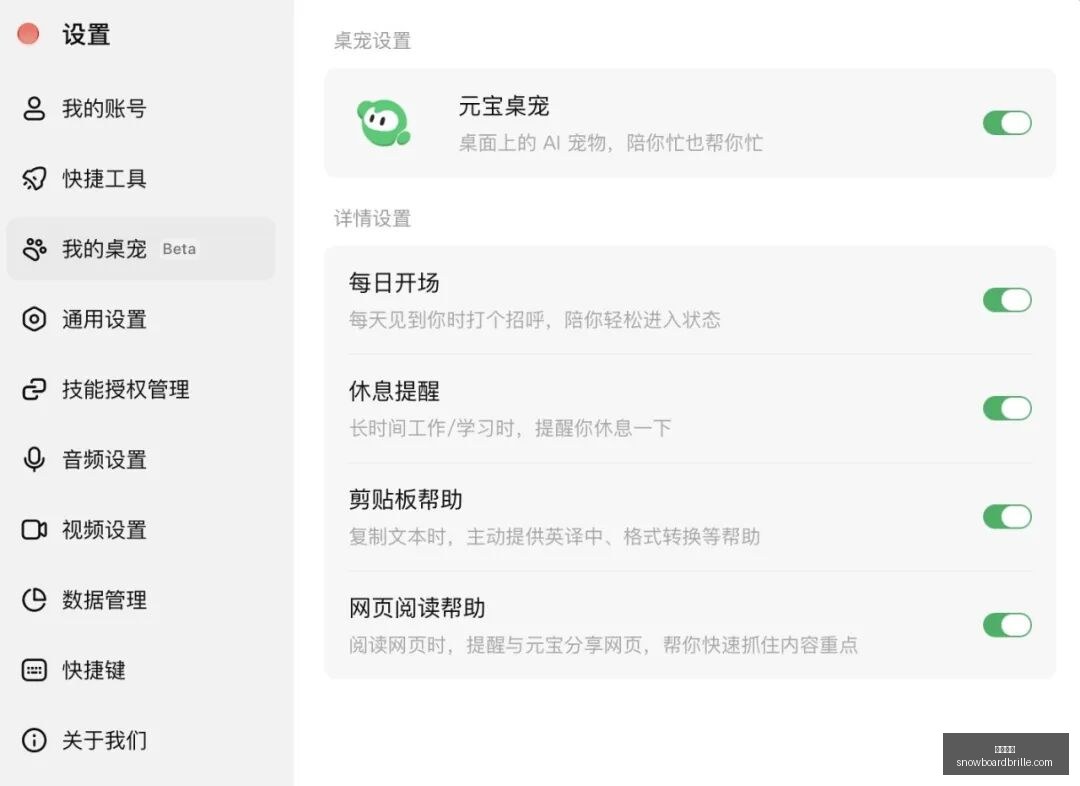Click description 桌面上的 AI 宠物，陪你忙也帮你忙
The image size is (1080, 786).
pos(610,143)
